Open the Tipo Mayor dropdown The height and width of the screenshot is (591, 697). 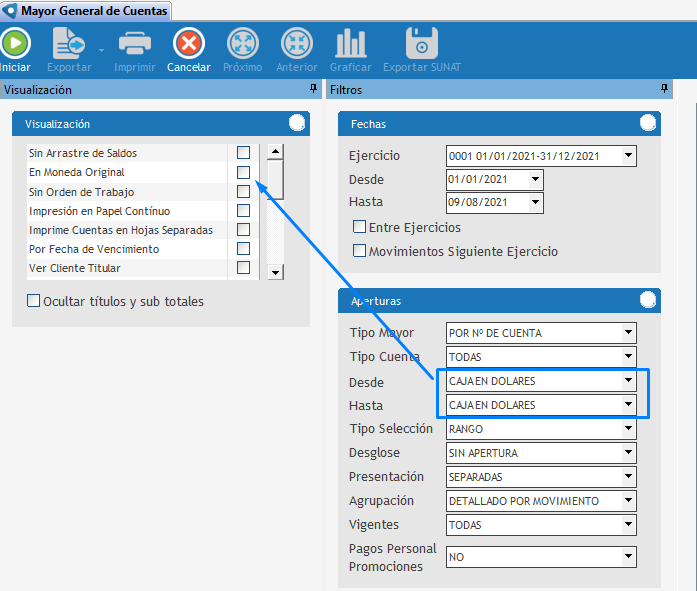tap(628, 333)
